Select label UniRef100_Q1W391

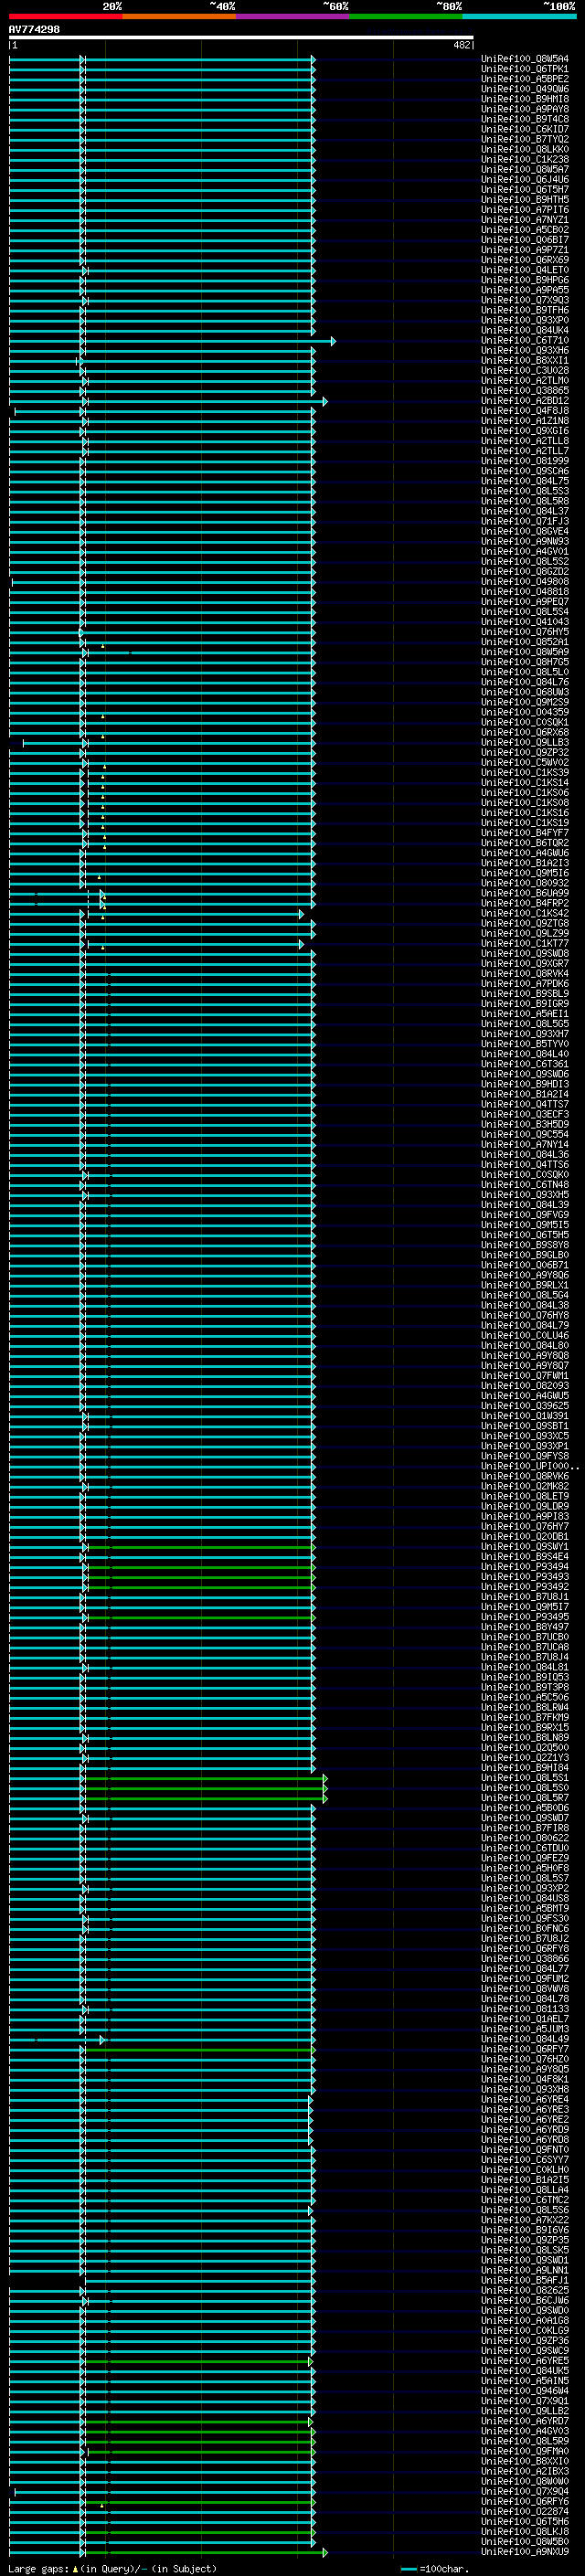pos(525,1416)
